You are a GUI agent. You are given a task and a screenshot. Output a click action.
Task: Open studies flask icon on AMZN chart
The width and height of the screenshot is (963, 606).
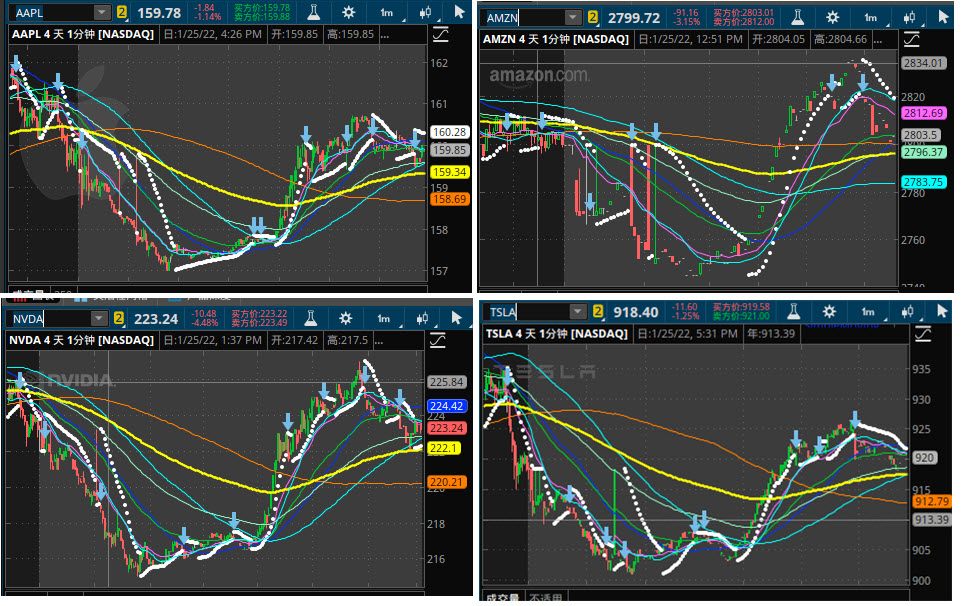tap(797, 17)
